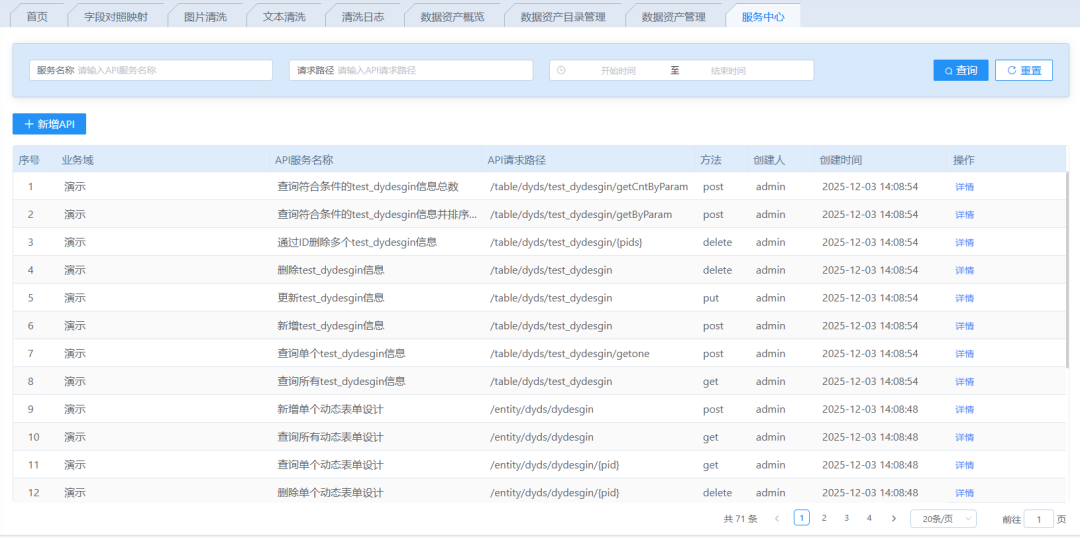Image resolution: width=1080 pixels, height=538 pixels.
Task: Select the 清洗日志 tab
Action: click(363, 17)
